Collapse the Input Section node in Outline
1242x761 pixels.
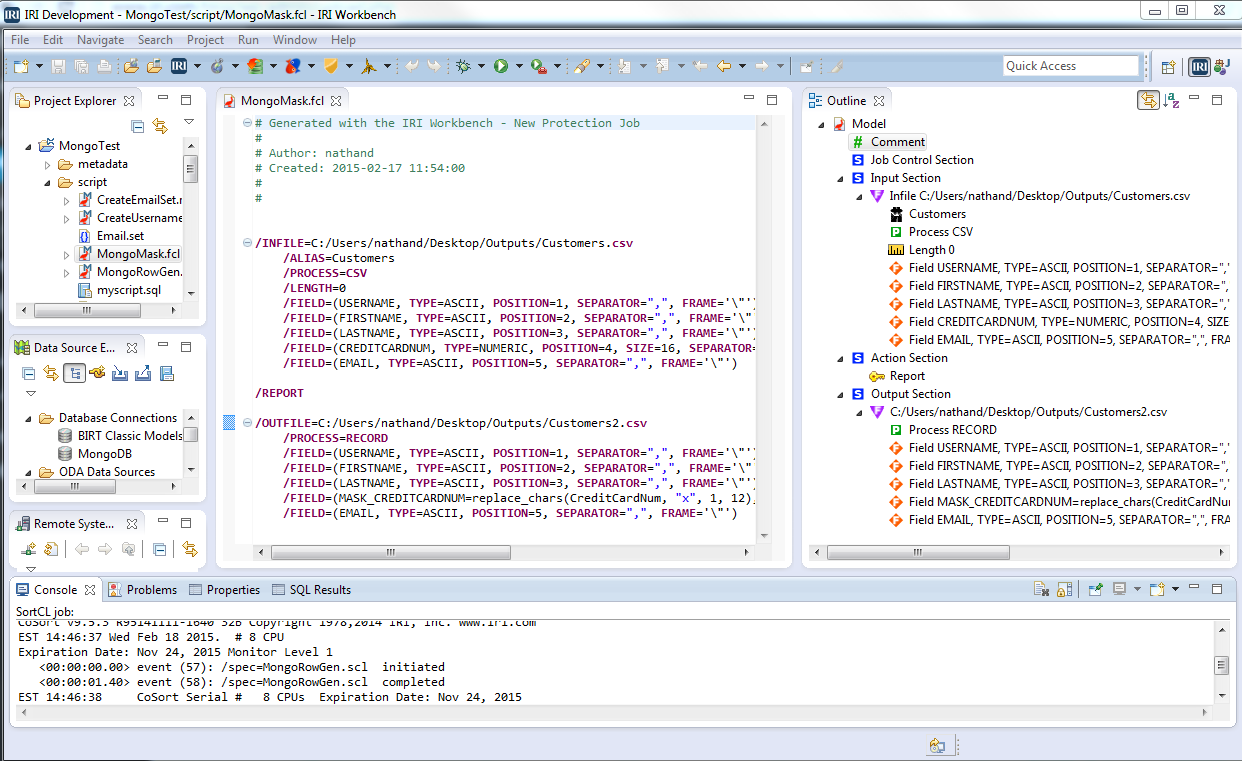tap(842, 178)
